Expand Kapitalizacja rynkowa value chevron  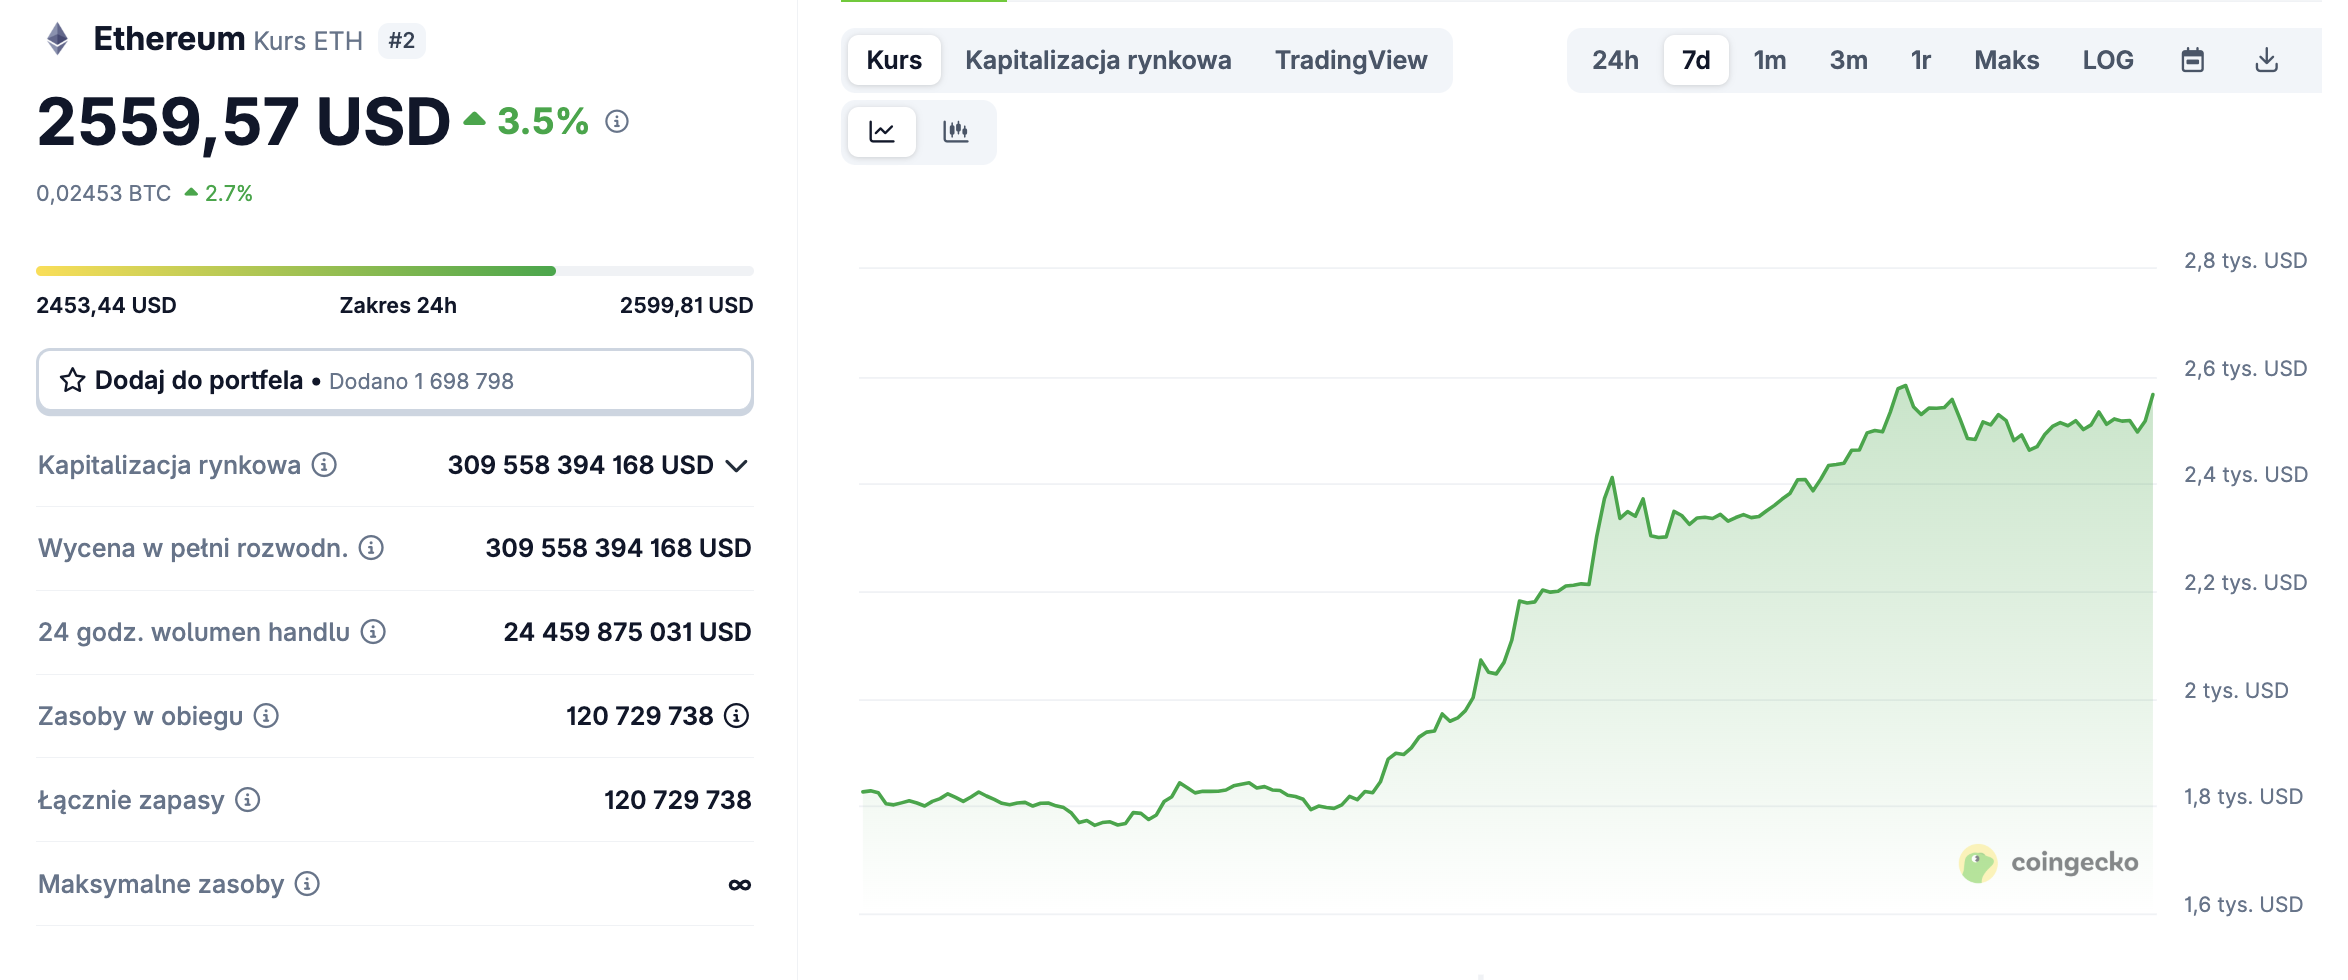[x=737, y=466]
